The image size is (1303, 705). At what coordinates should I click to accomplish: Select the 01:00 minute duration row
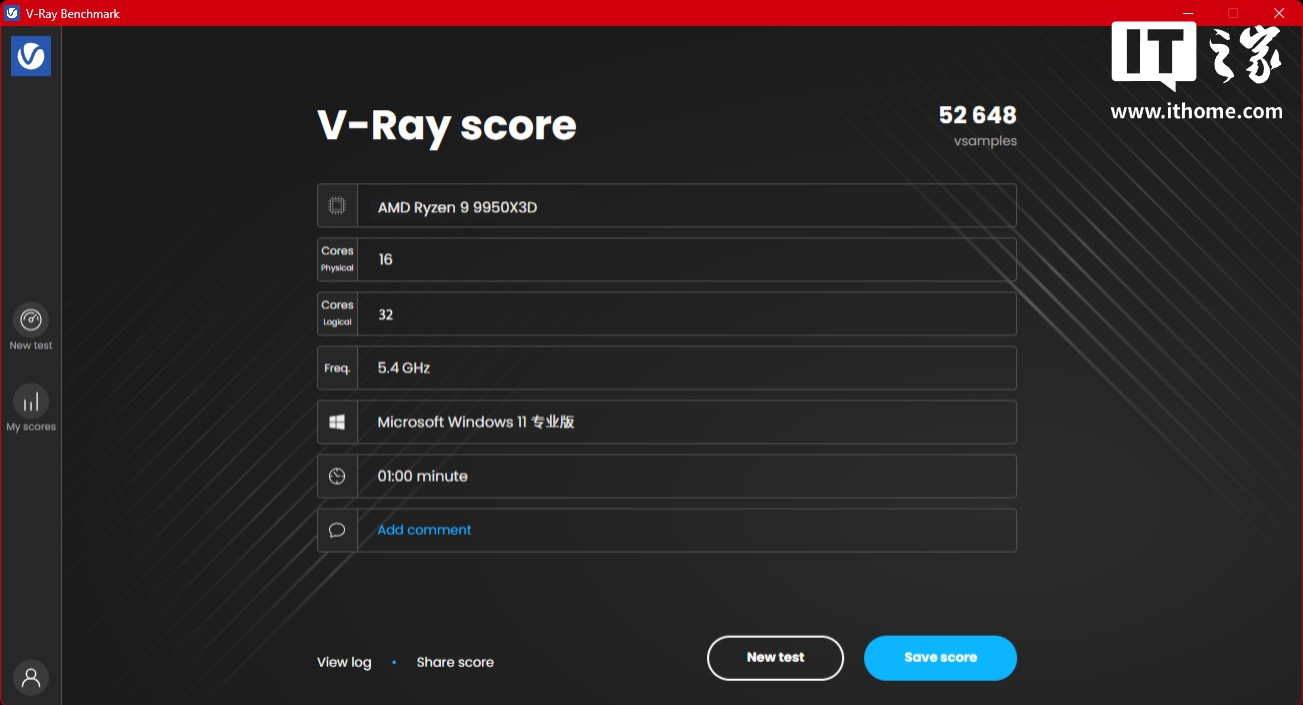pyautogui.click(x=686, y=476)
